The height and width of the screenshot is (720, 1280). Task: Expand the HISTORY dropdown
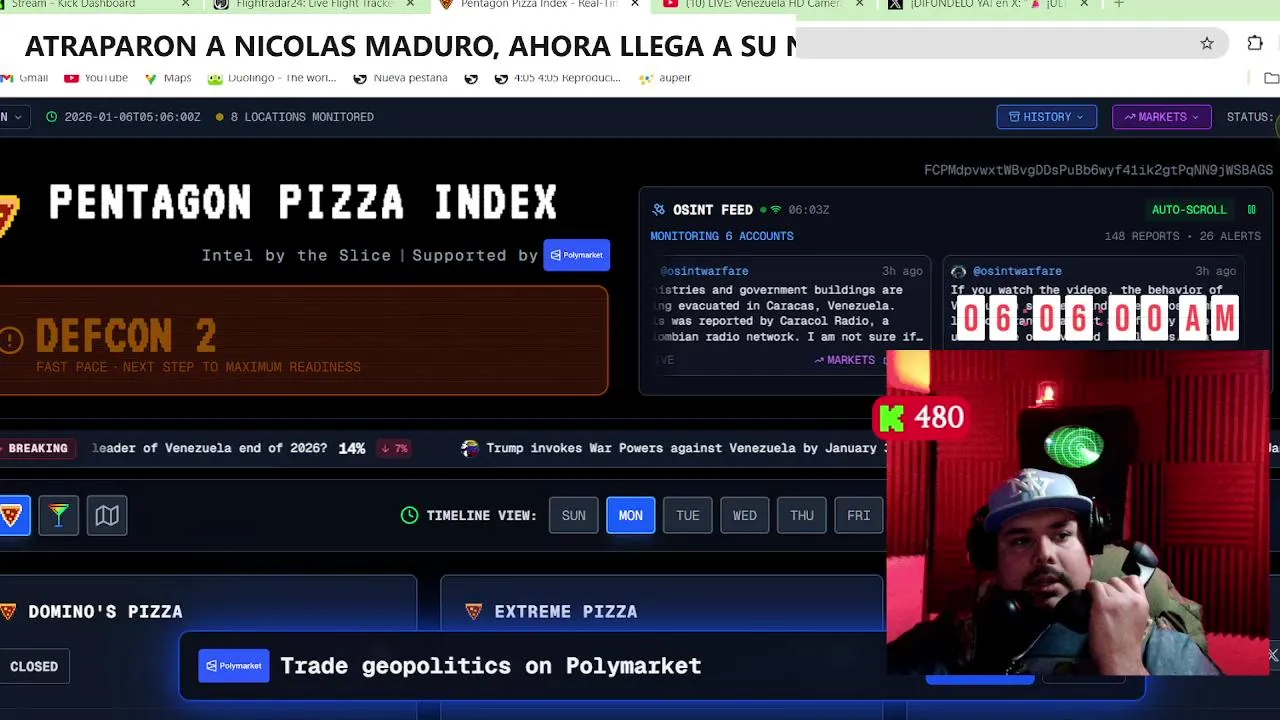(x=1046, y=117)
